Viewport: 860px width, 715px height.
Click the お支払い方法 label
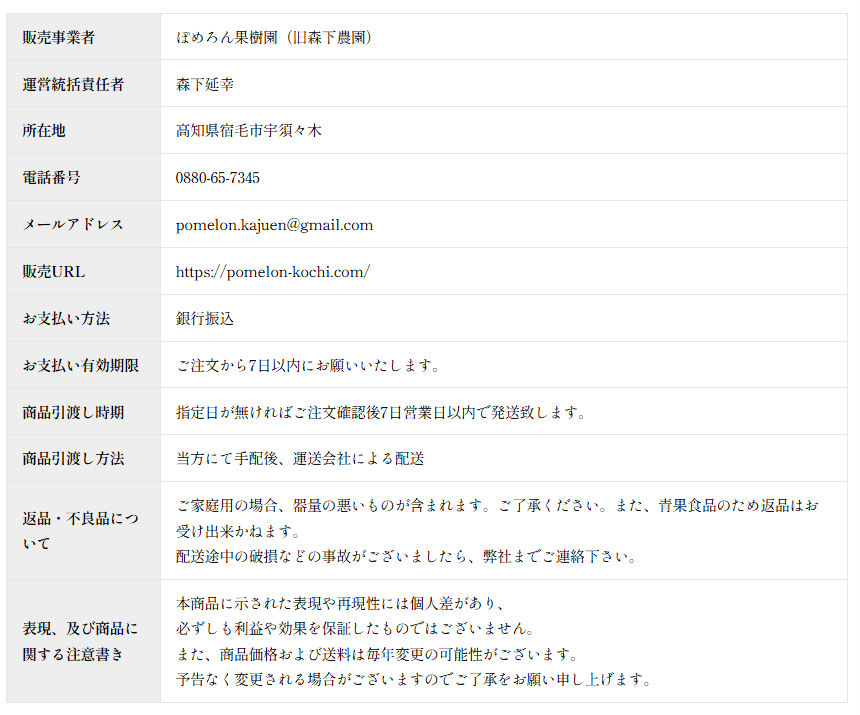click(66, 319)
